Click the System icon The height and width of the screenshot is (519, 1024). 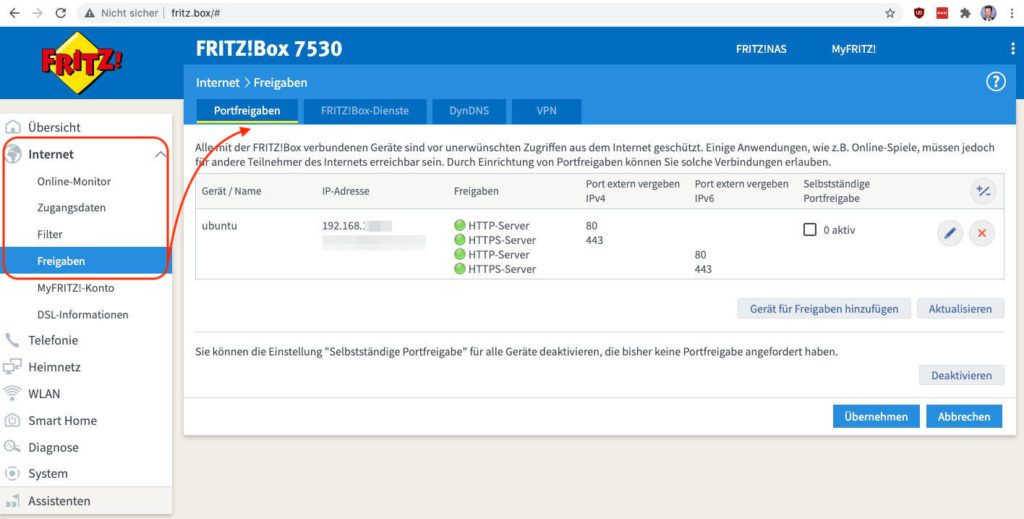pos(12,473)
